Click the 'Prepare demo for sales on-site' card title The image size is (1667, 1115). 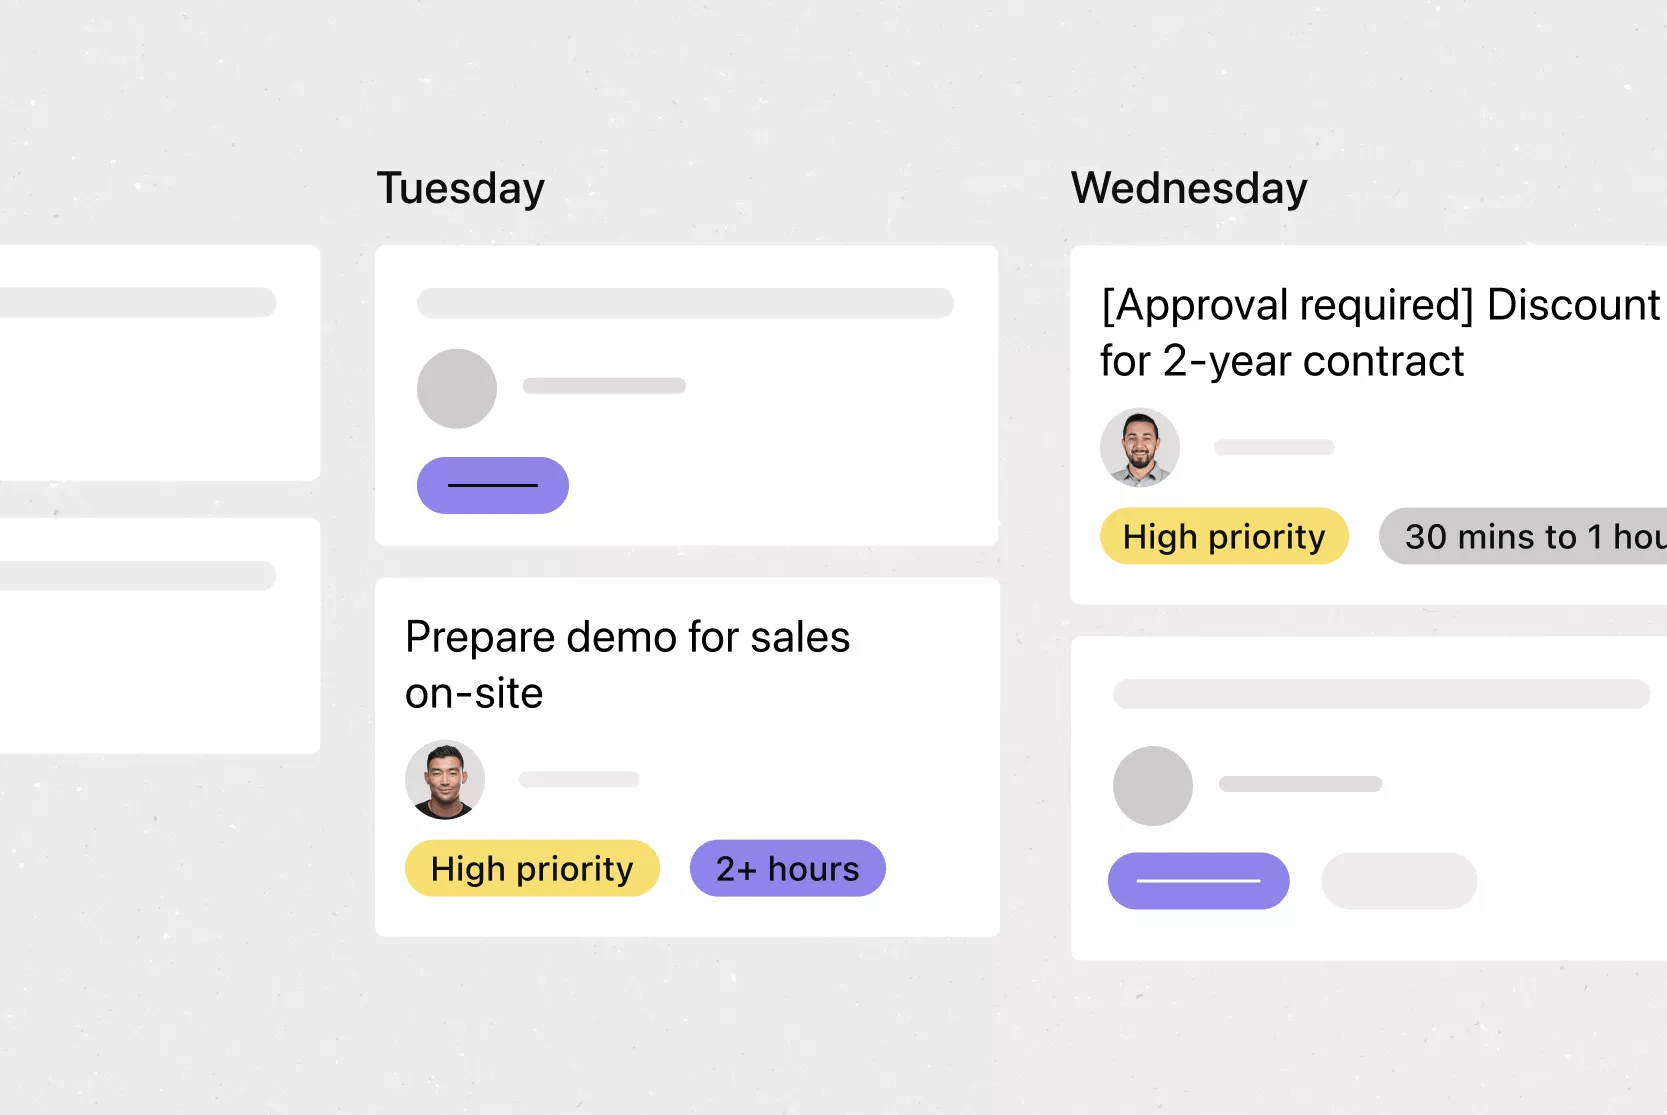[627, 664]
